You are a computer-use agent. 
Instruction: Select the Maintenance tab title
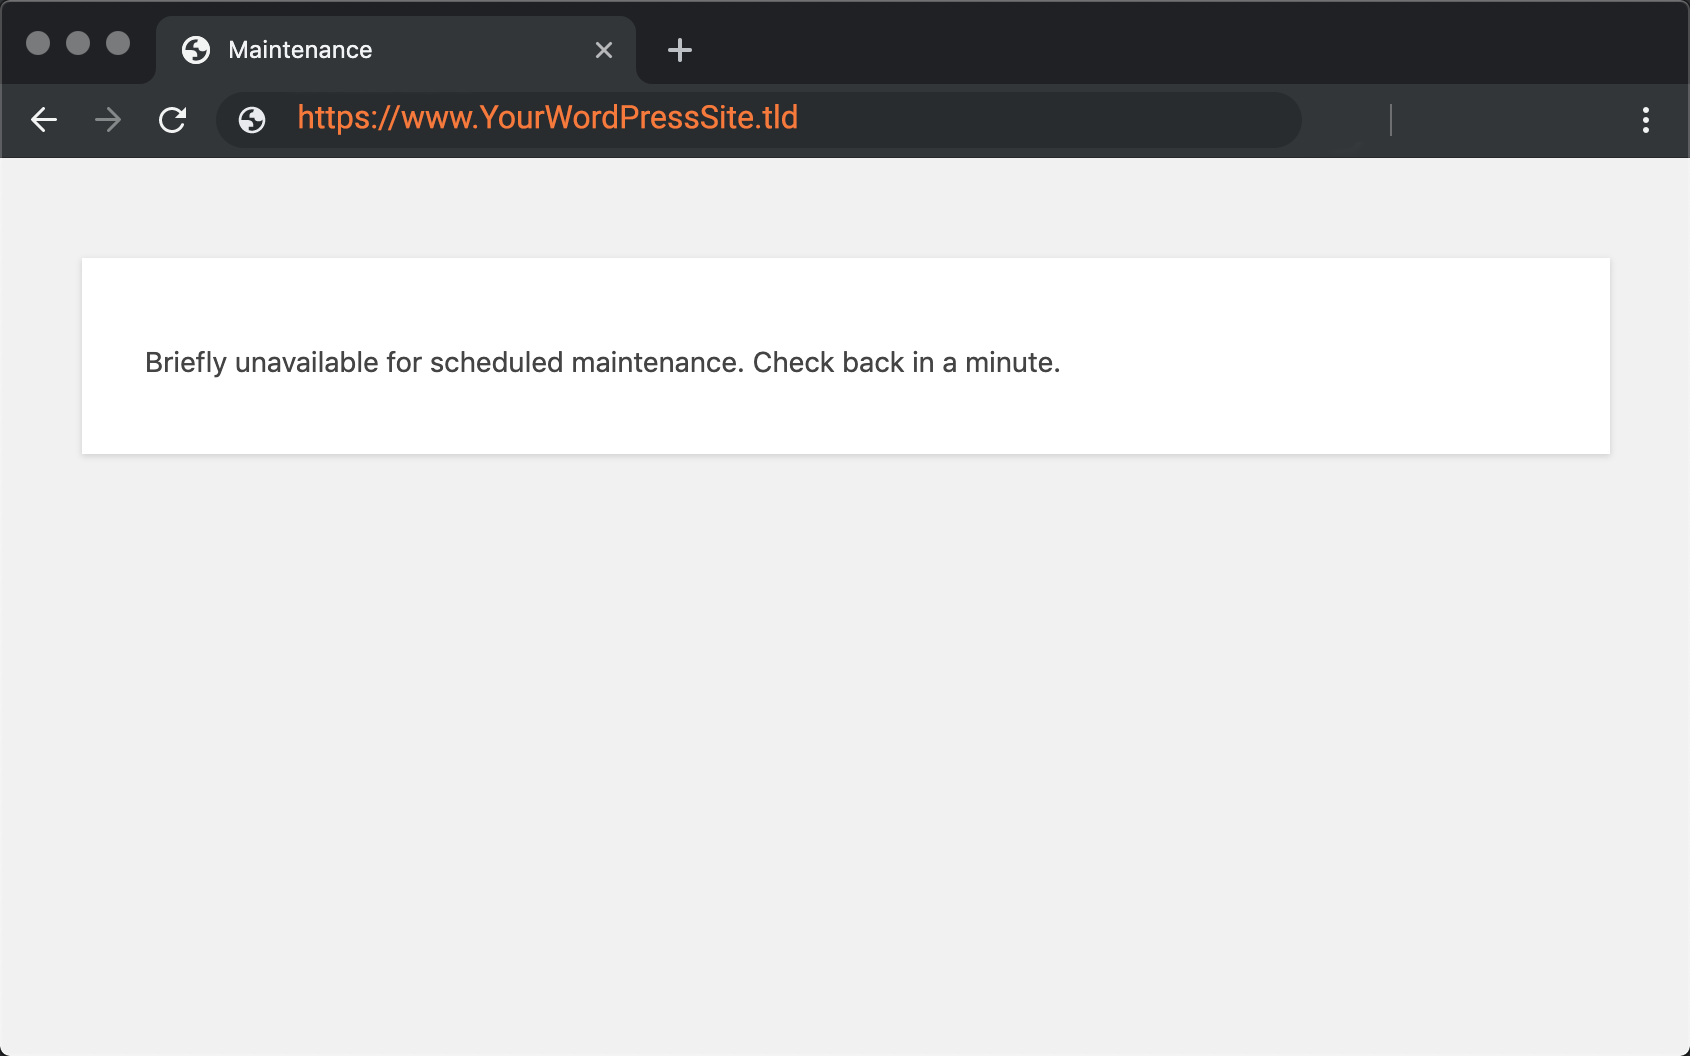(x=300, y=50)
